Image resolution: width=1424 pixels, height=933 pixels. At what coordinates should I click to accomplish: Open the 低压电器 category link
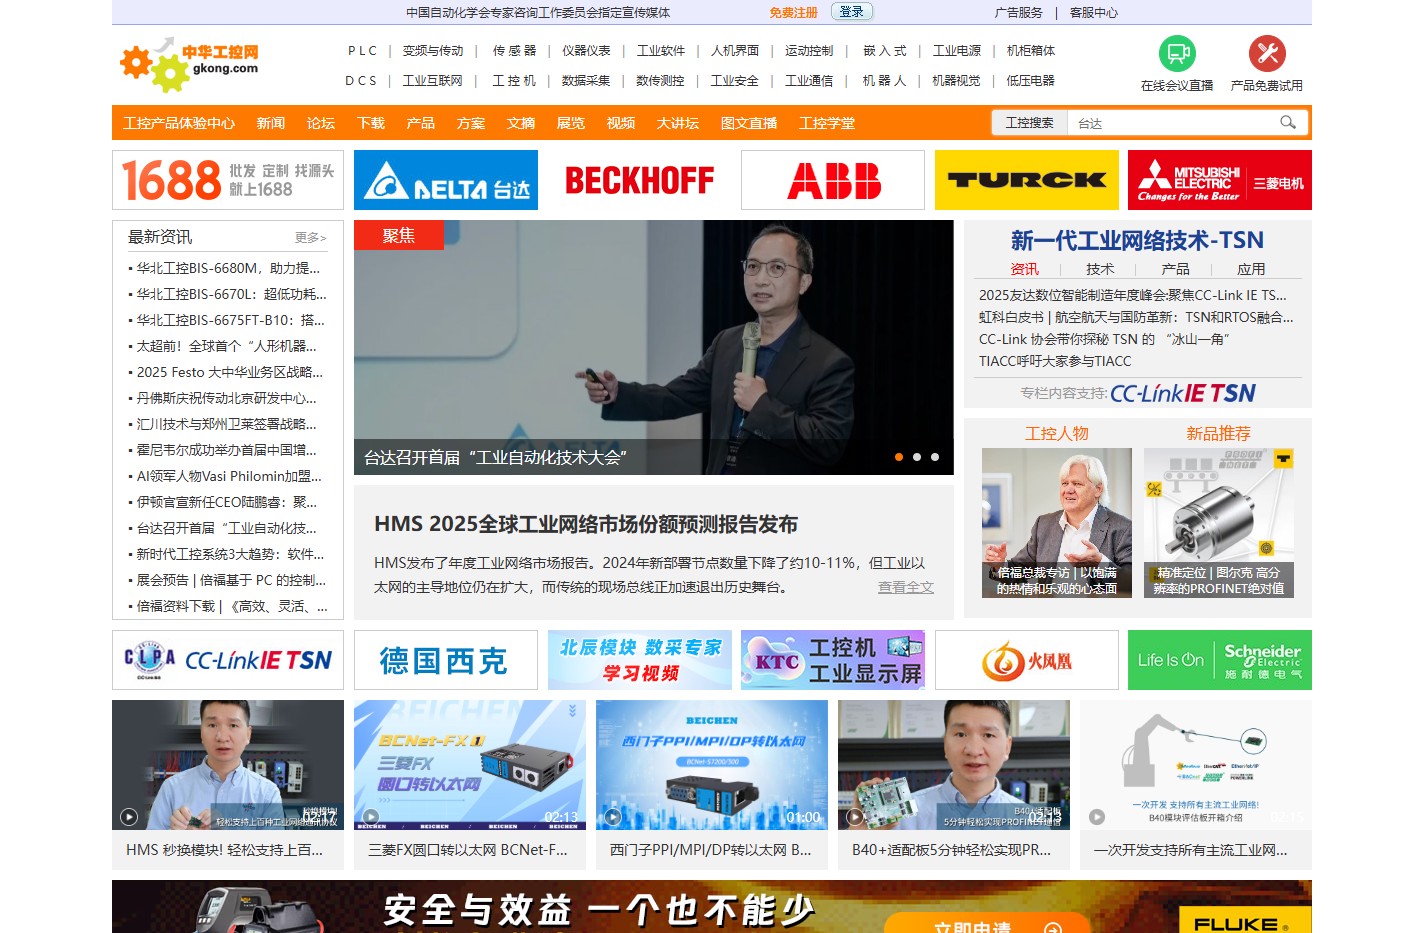click(1031, 80)
